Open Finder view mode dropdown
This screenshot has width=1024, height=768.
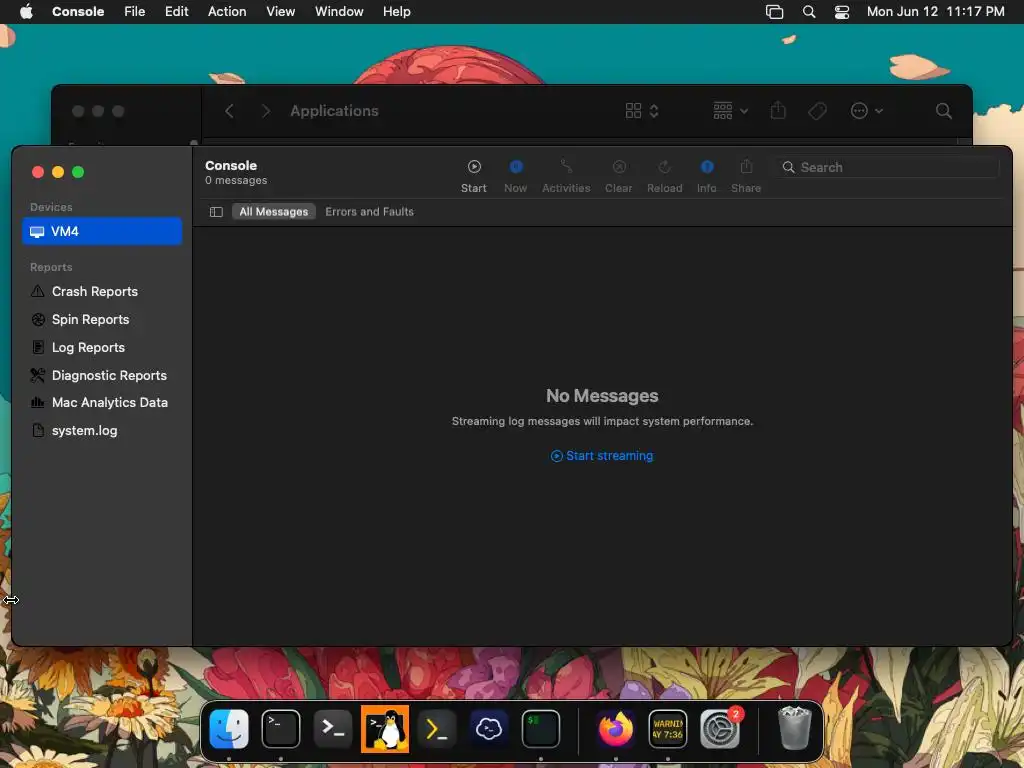[x=641, y=111]
